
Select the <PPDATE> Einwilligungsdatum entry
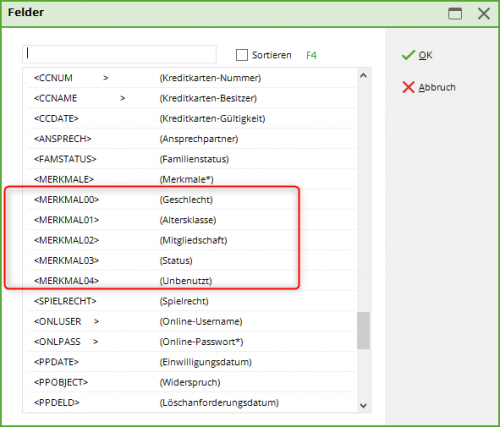click(192, 362)
